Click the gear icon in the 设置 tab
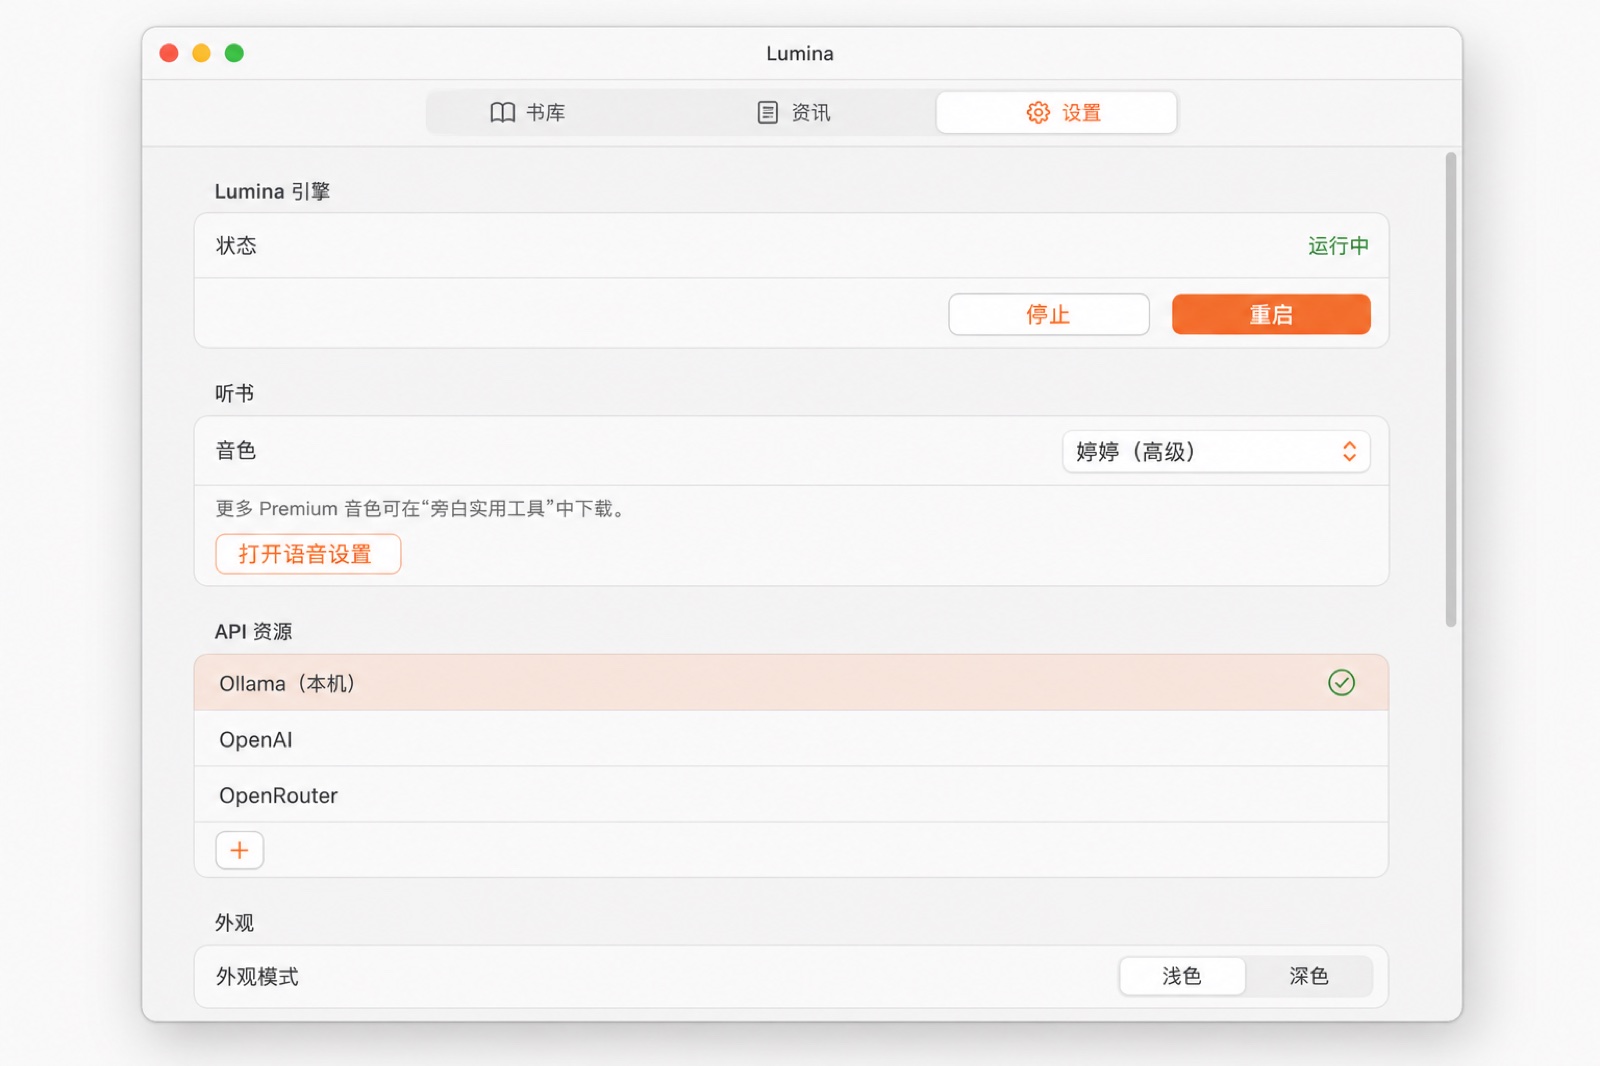The width and height of the screenshot is (1600, 1066). 1038,112
